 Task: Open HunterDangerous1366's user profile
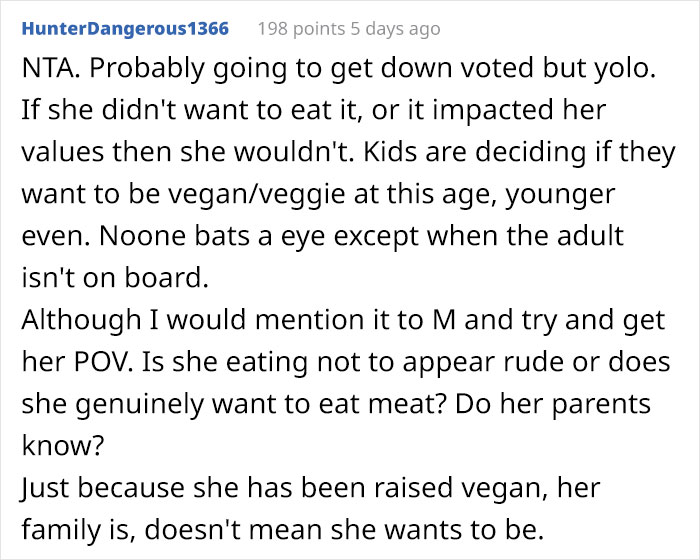point(125,29)
